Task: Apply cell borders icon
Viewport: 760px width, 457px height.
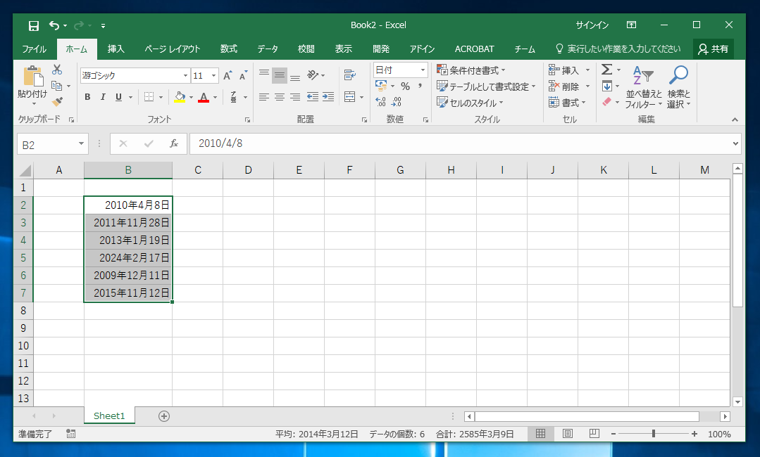Action: [x=149, y=97]
